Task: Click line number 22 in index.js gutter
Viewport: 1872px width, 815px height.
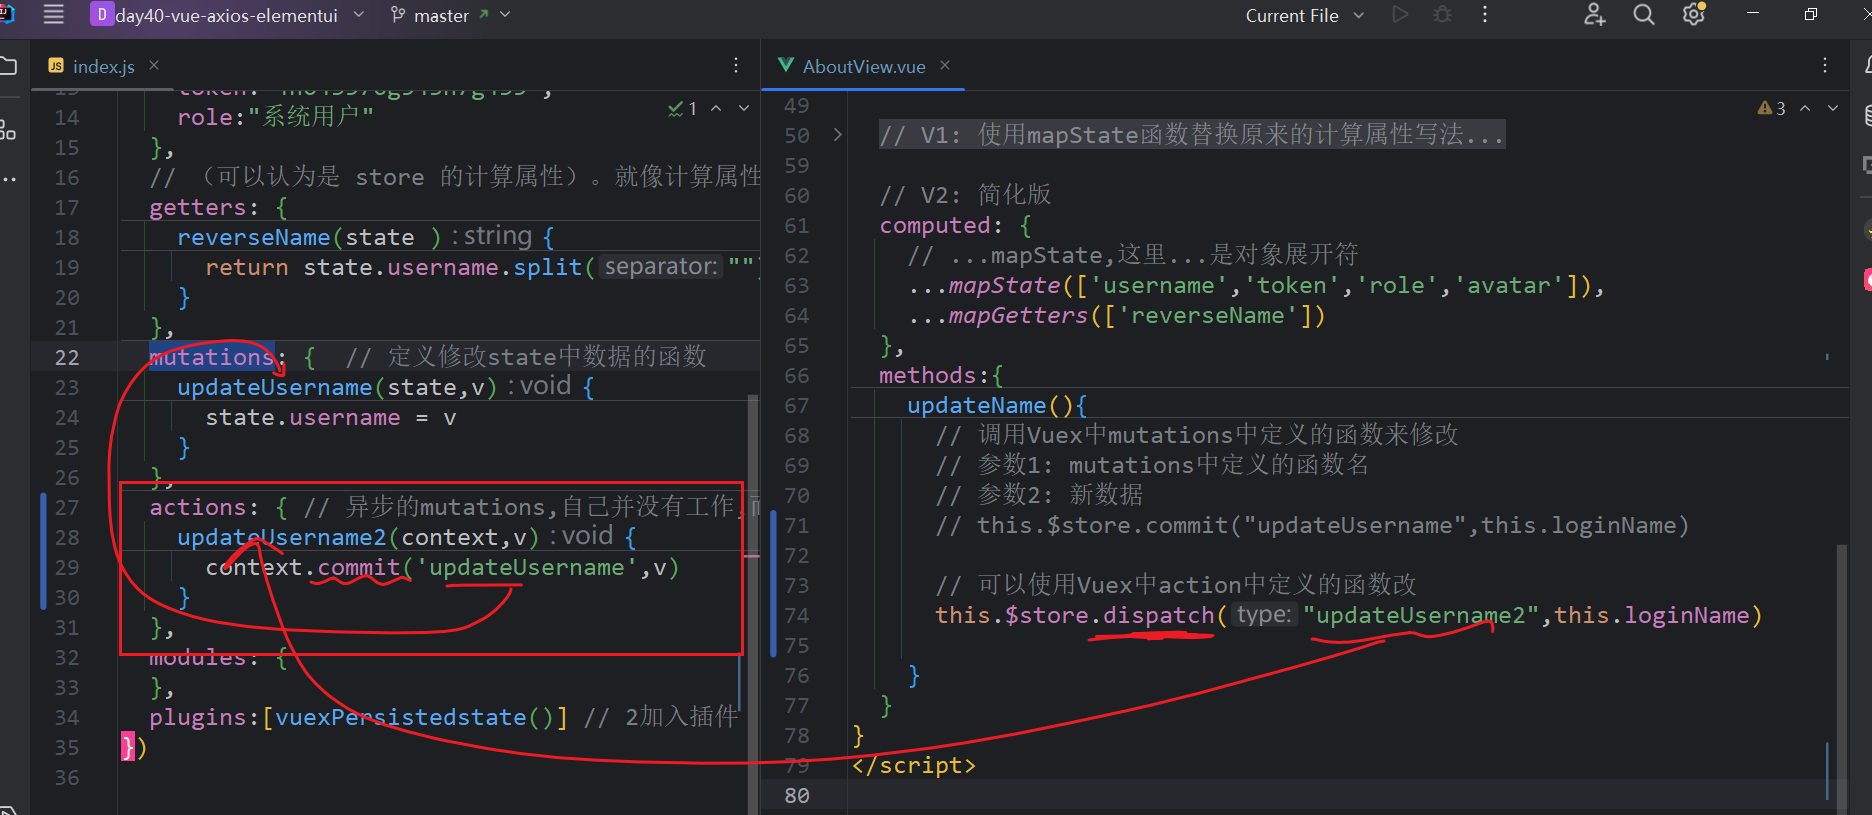Action: tap(67, 357)
